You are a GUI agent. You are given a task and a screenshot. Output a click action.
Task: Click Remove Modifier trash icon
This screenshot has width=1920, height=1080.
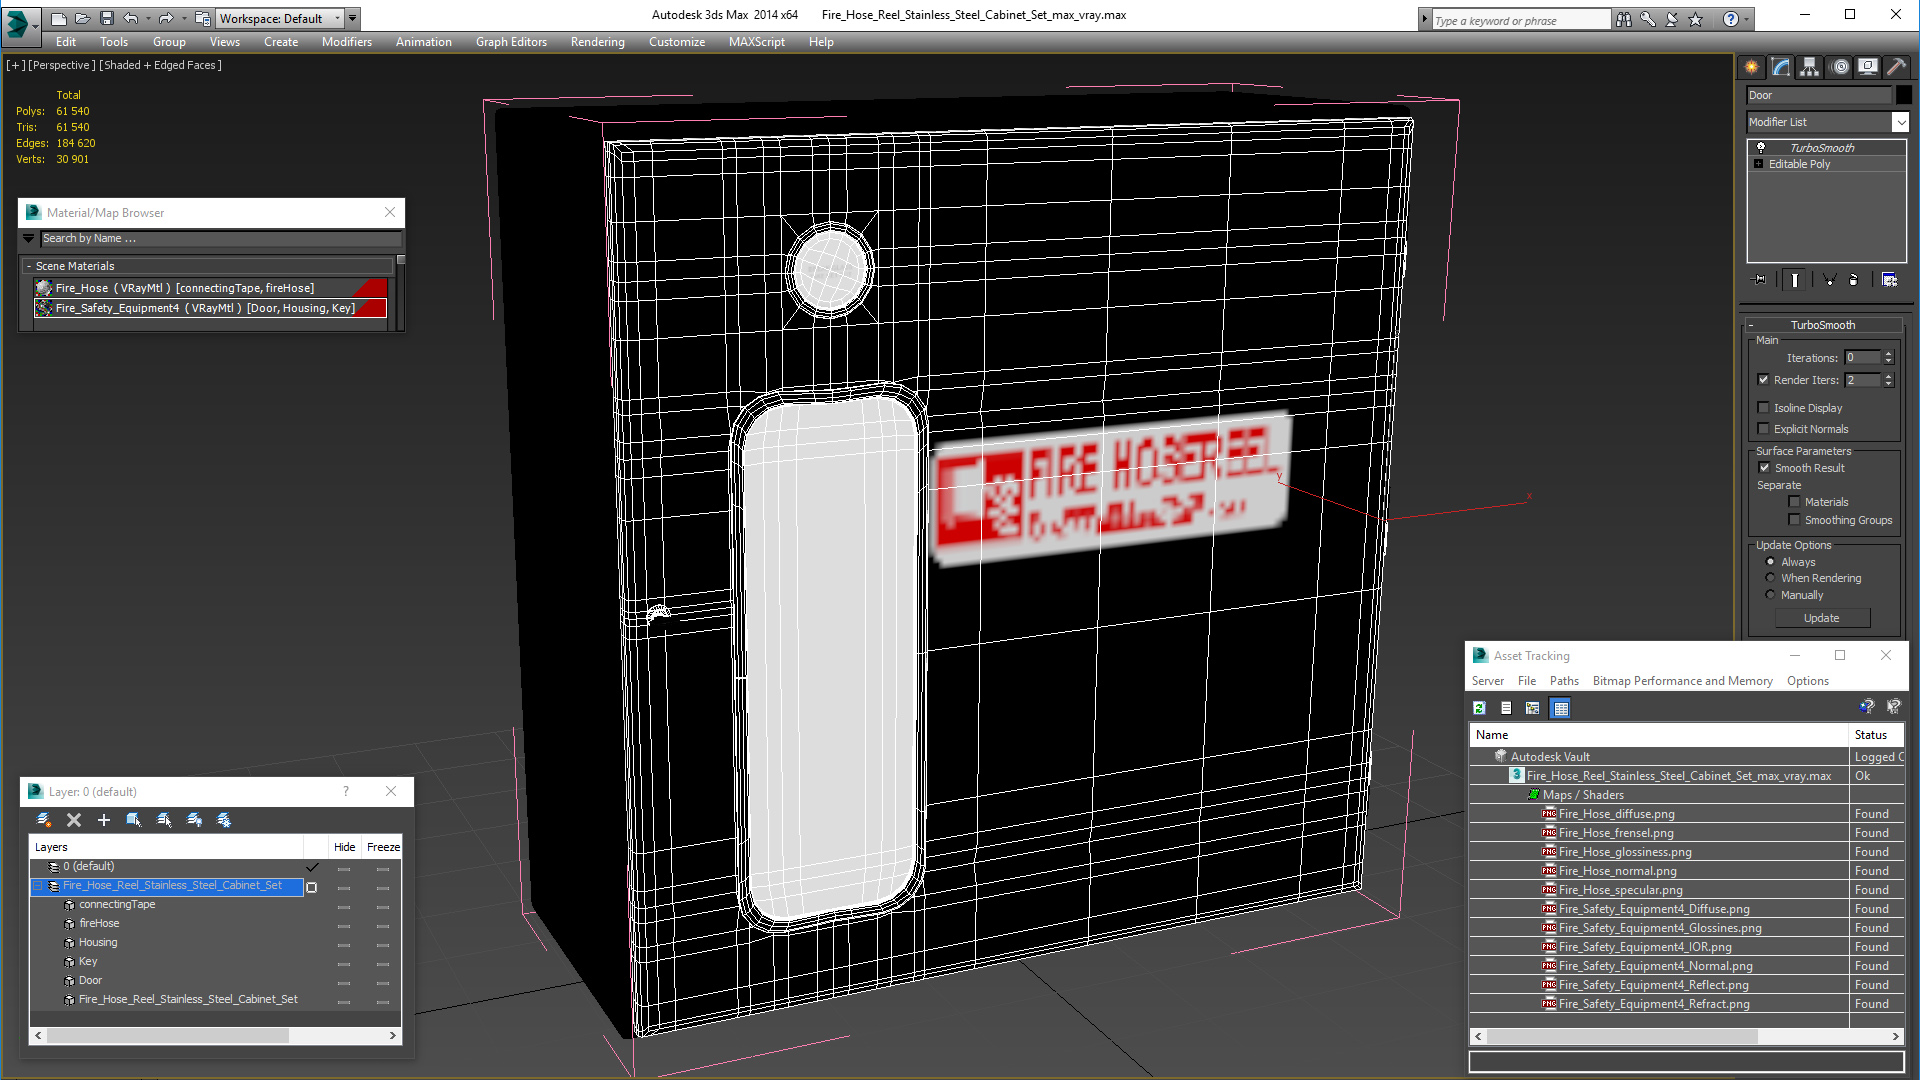coord(1853,280)
